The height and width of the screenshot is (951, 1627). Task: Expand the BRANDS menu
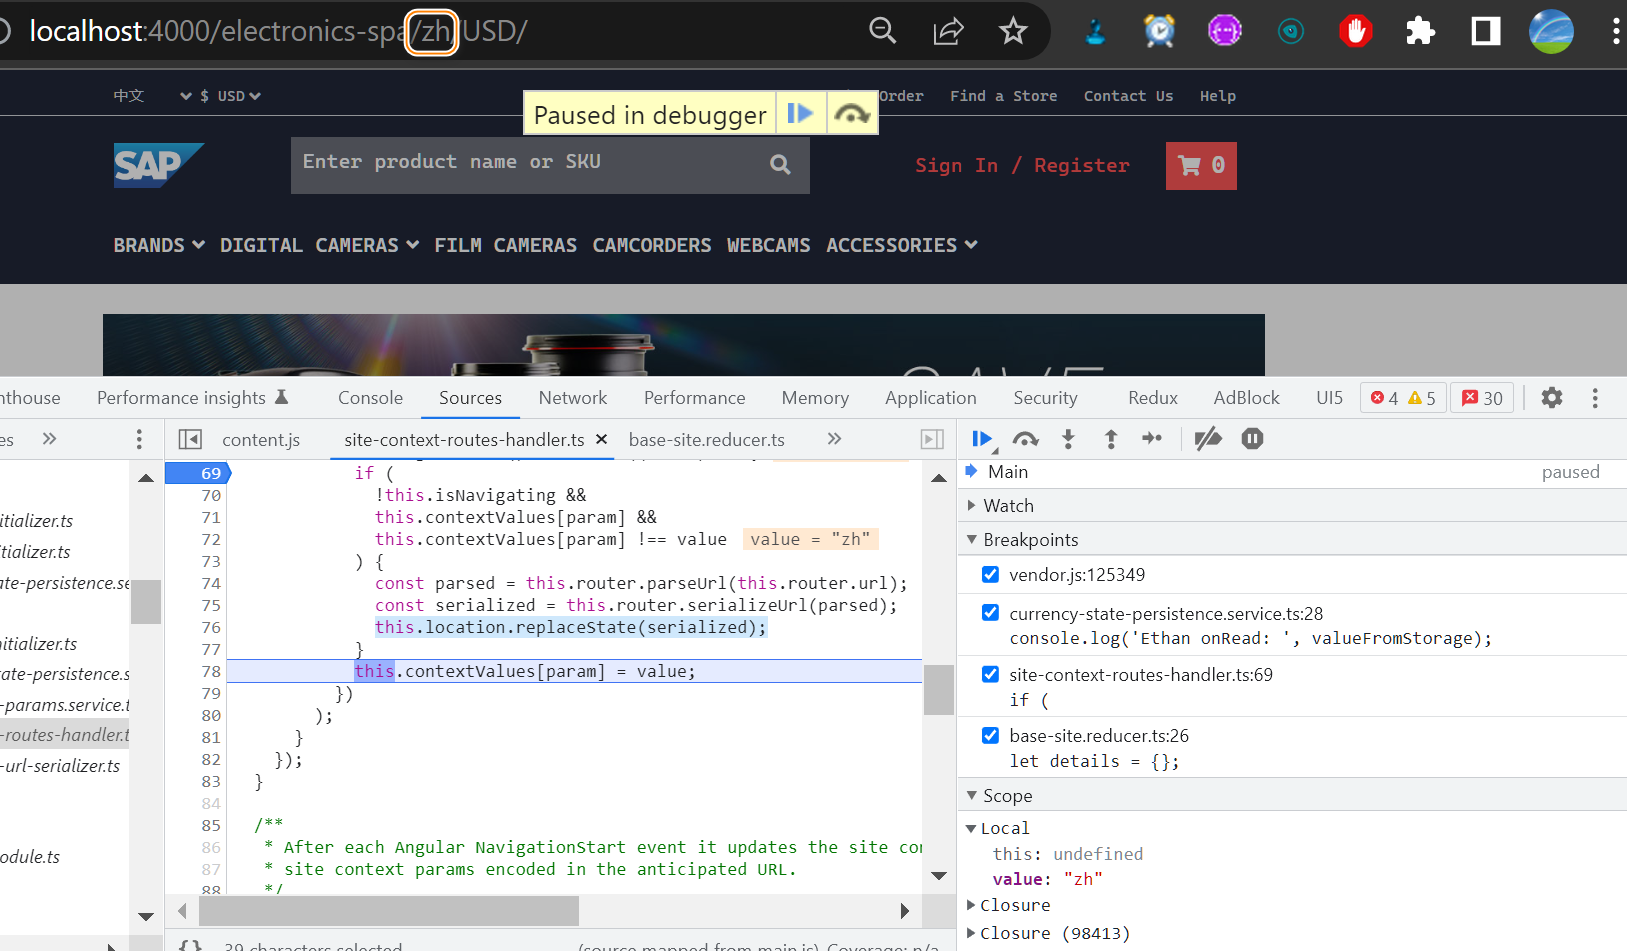(159, 245)
